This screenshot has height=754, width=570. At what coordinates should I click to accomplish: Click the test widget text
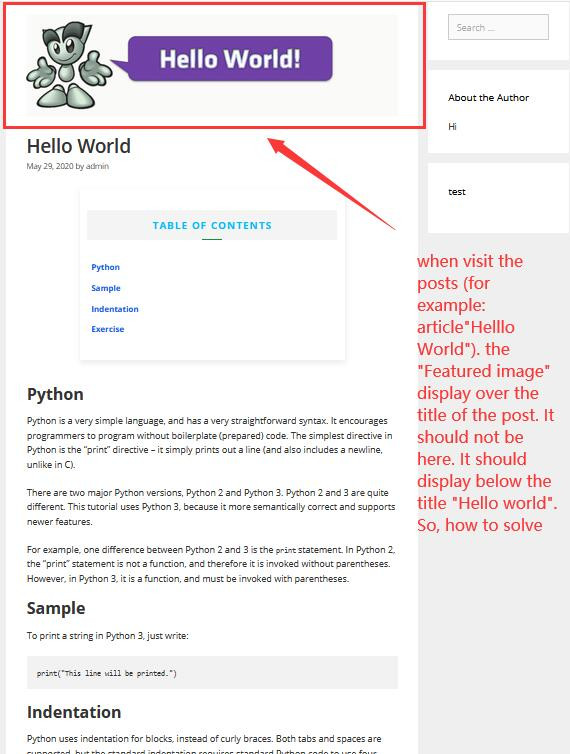[456, 191]
